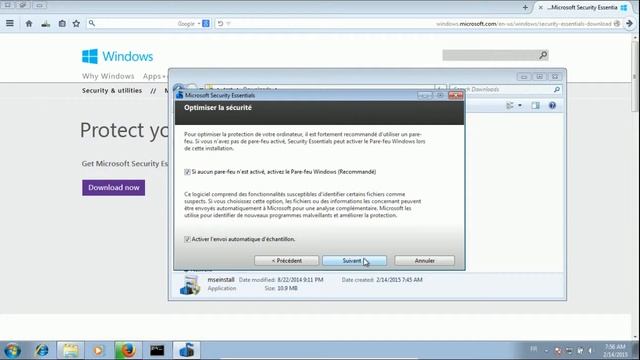Viewport: 640px width, 360px height.
Task: Click the Annuler button
Action: [424, 260]
